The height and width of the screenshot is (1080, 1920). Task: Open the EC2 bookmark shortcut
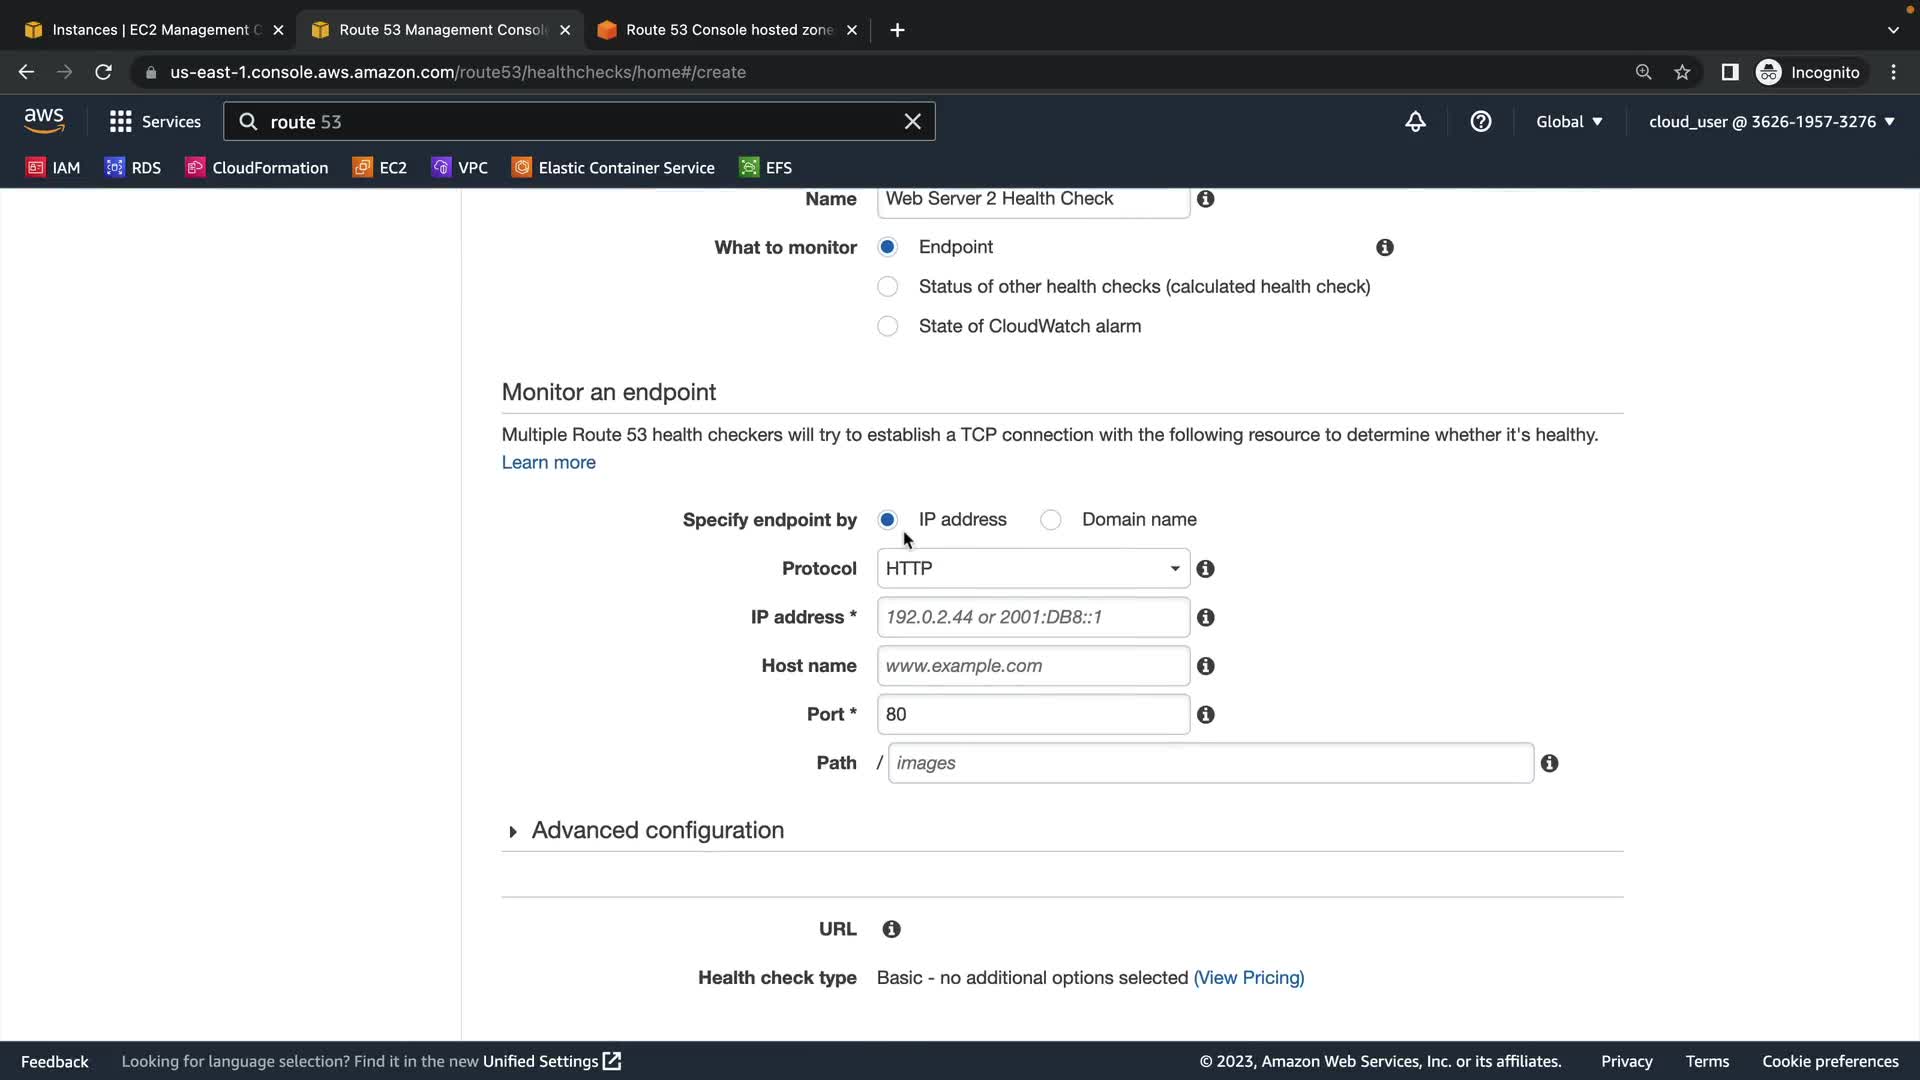380,168
